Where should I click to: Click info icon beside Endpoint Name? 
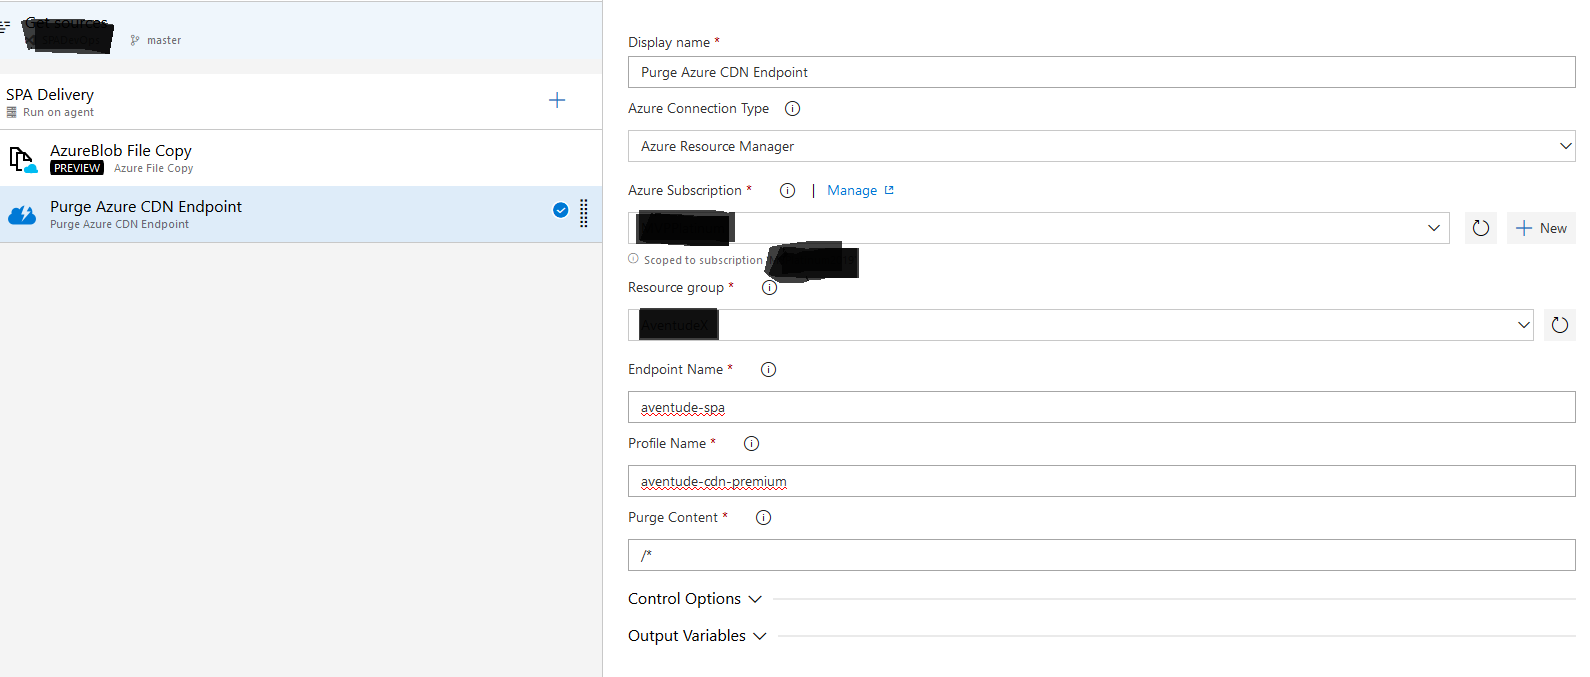[768, 370]
